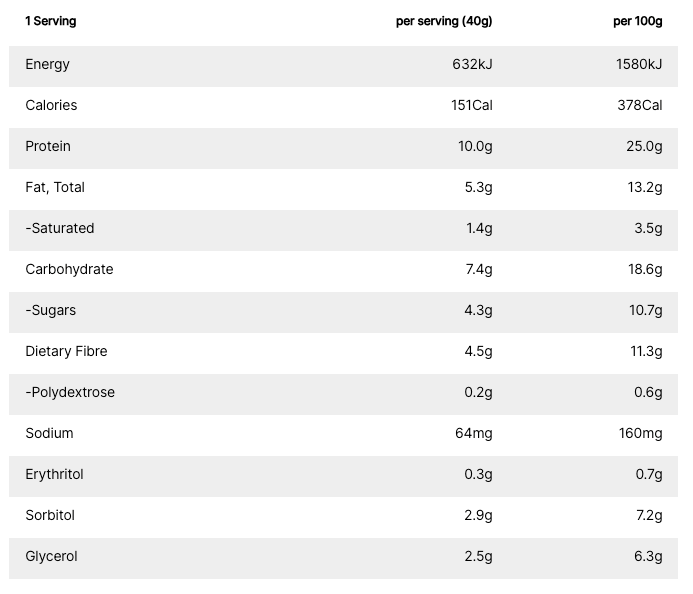Click the 632kJ energy value
This screenshot has height=594, width=693.
click(472, 64)
